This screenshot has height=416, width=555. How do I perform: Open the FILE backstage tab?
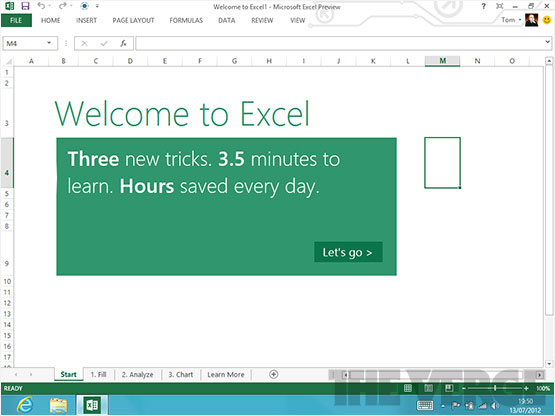16,21
